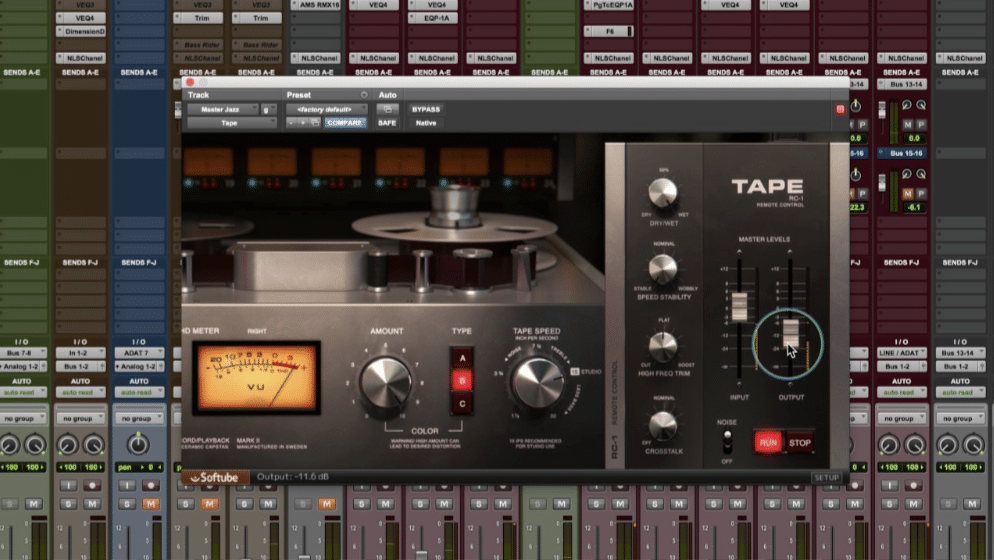This screenshot has height=560, width=994.
Task: Click the Native button
Action: 425,123
